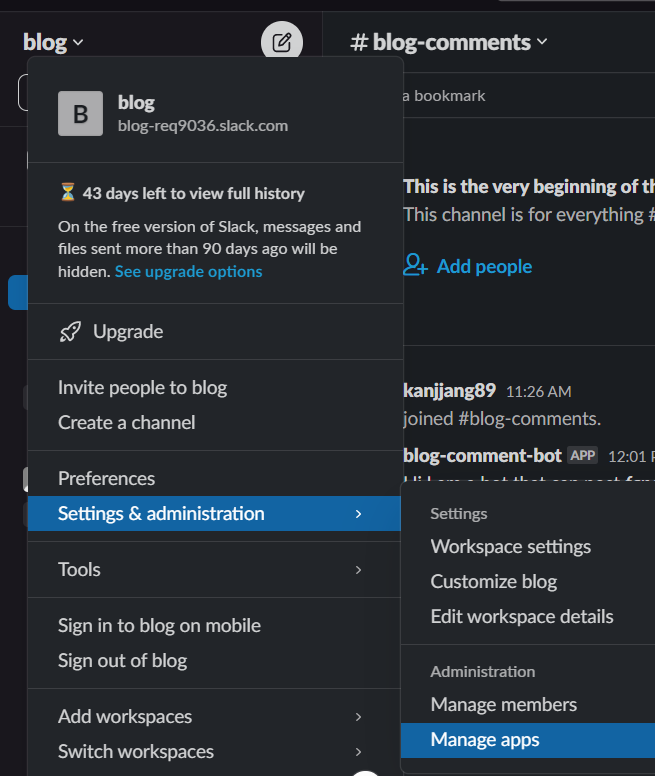This screenshot has height=776, width=655.
Task: Open the blog workspace name dropdown
Action: click(53, 42)
